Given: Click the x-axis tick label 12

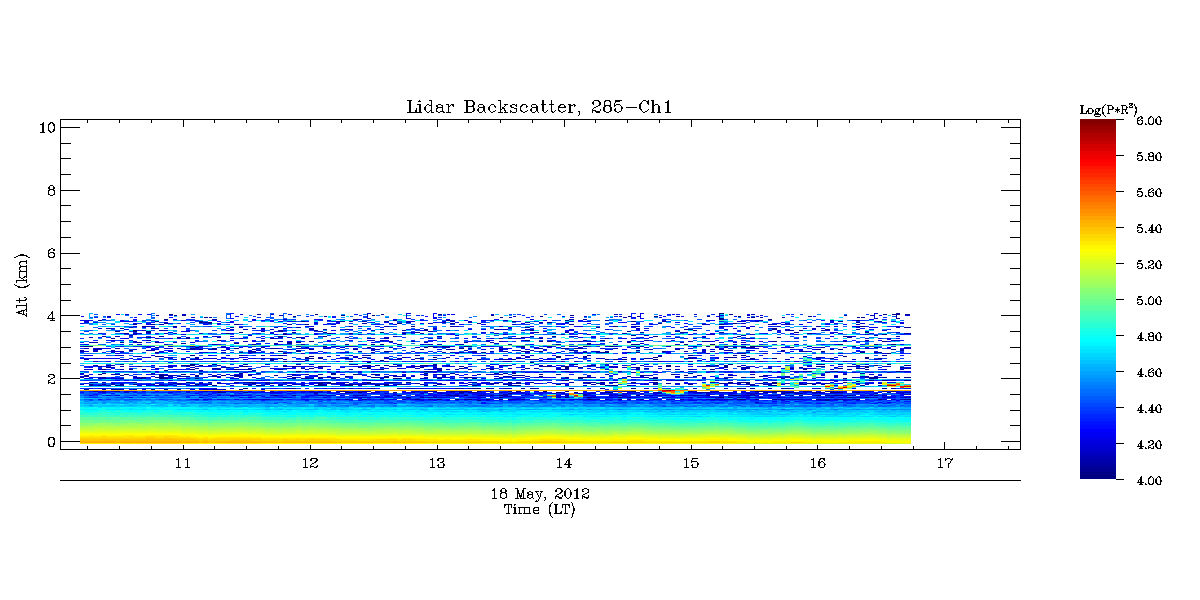Looking at the screenshot, I should 309,464.
